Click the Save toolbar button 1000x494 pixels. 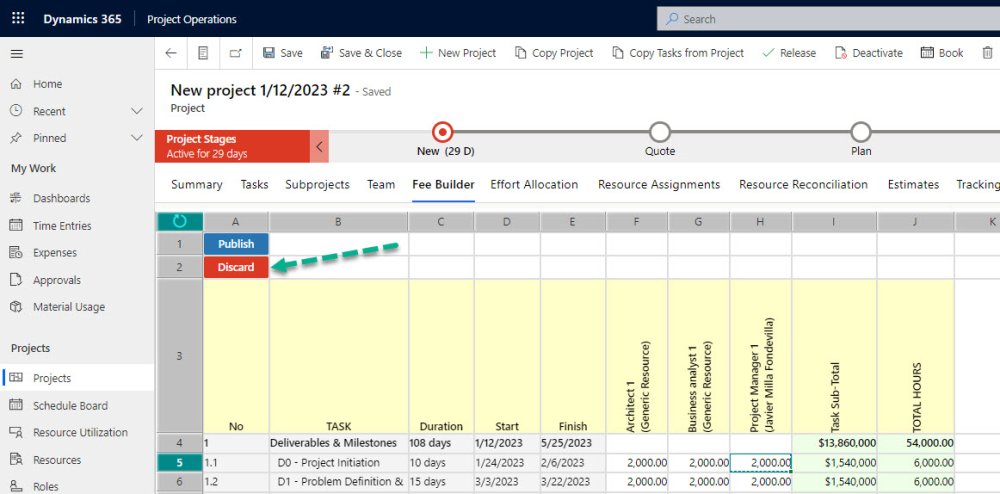283,53
